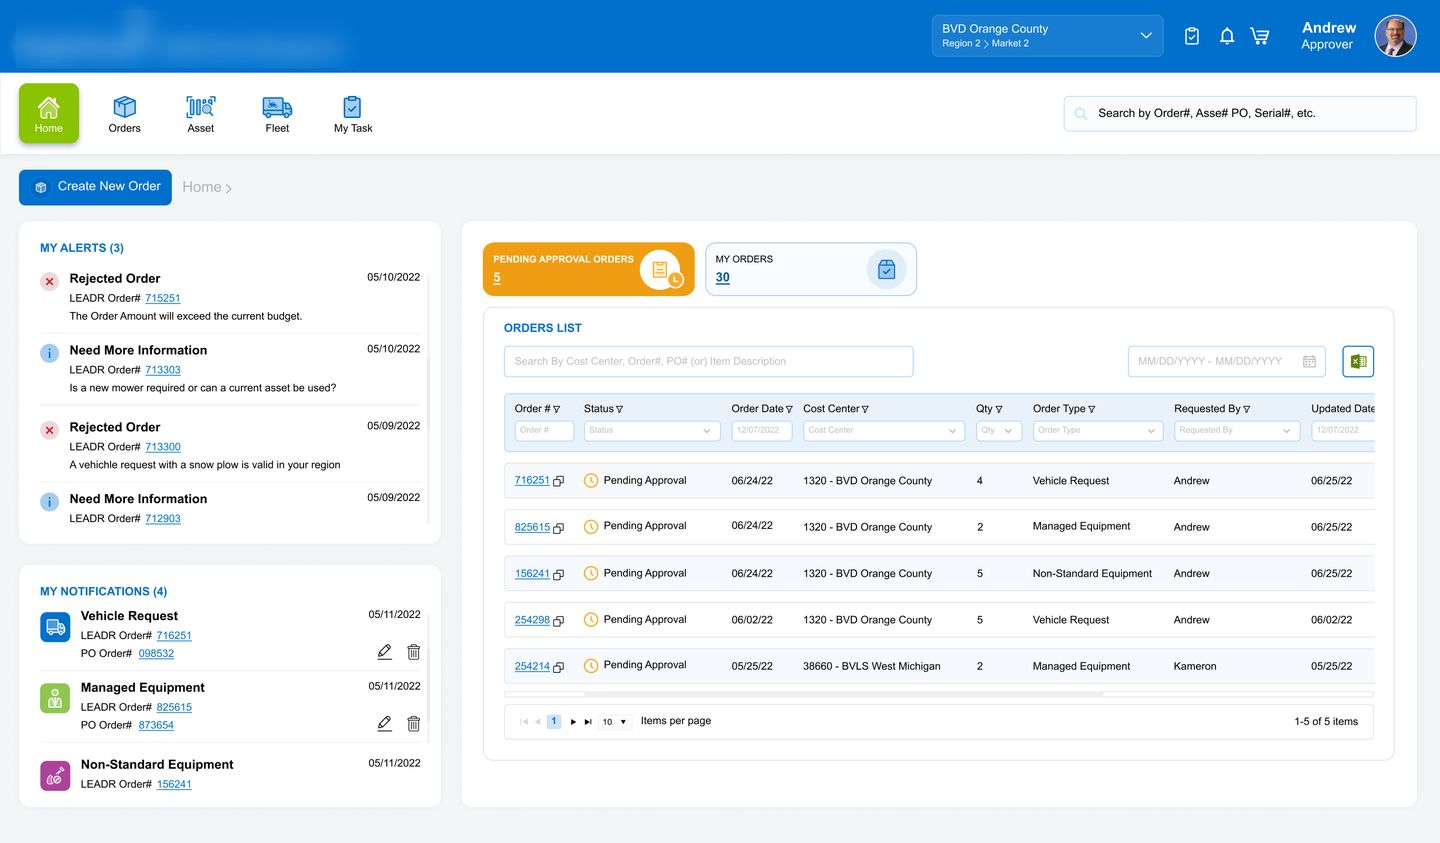1440x843 pixels.
Task: Click the Order Date column filter icon
Action: [789, 409]
